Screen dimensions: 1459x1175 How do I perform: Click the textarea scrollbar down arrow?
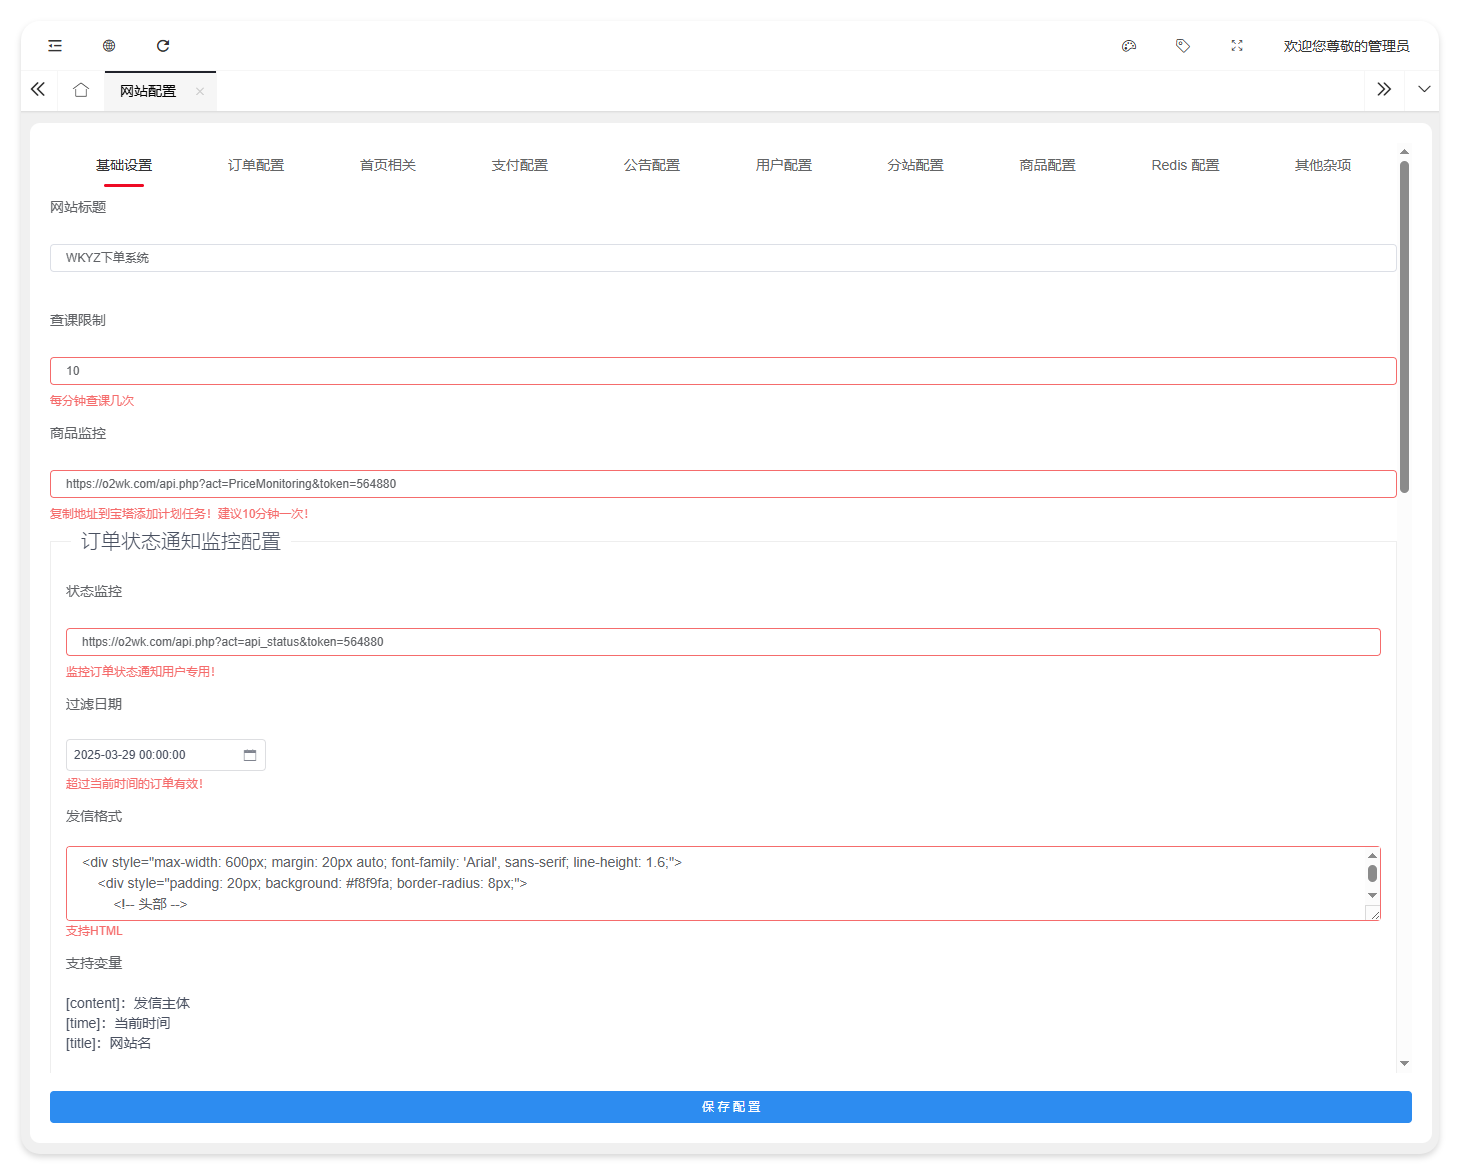tap(1372, 895)
